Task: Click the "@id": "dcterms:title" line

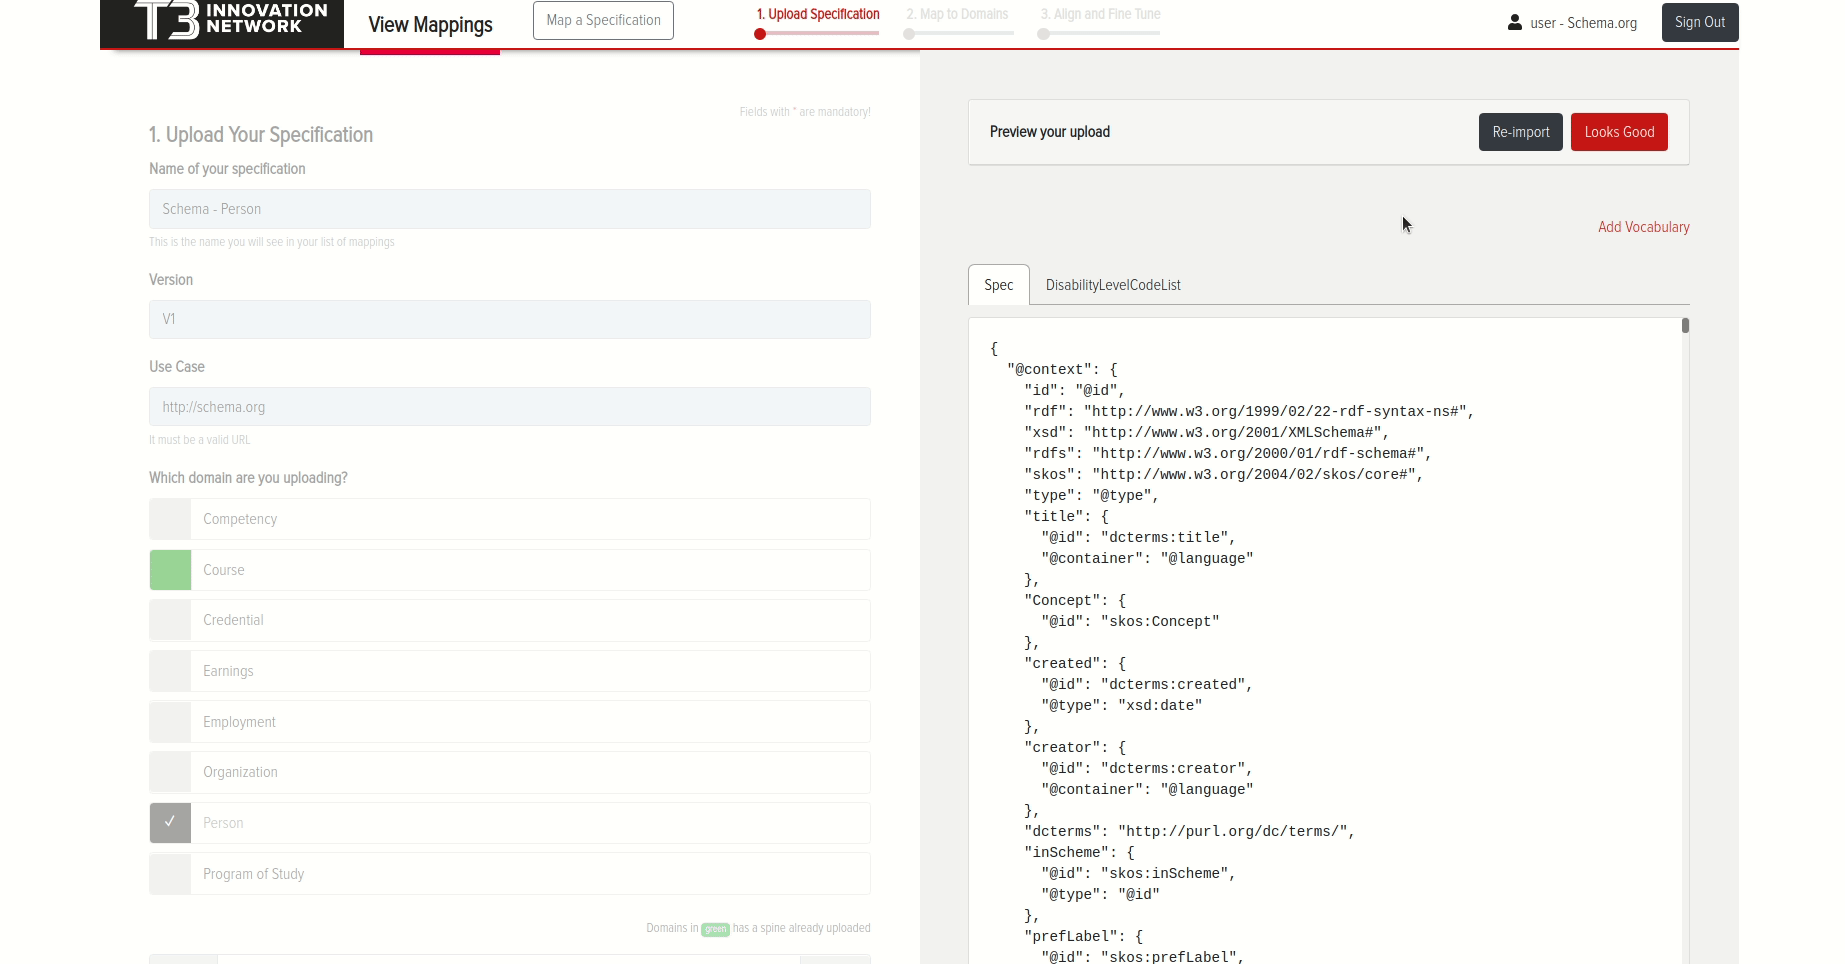Action: (x=1139, y=537)
